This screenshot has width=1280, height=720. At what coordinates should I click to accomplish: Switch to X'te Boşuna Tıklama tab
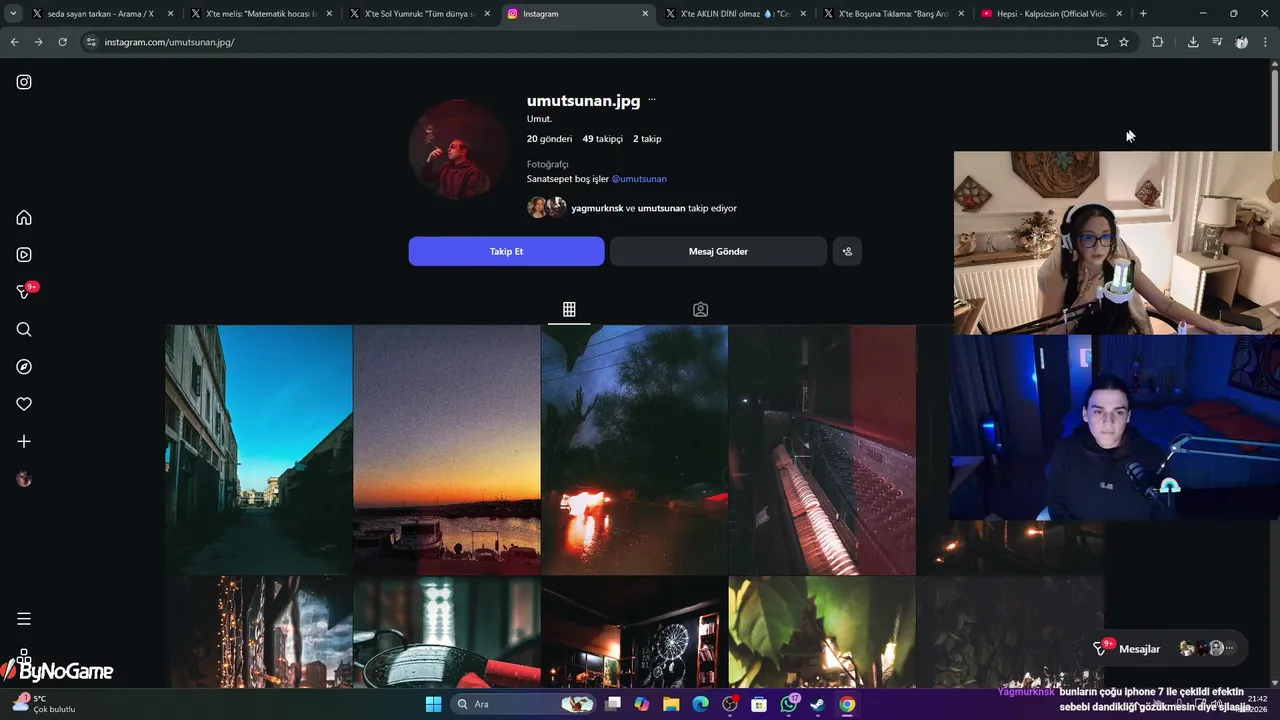point(893,14)
